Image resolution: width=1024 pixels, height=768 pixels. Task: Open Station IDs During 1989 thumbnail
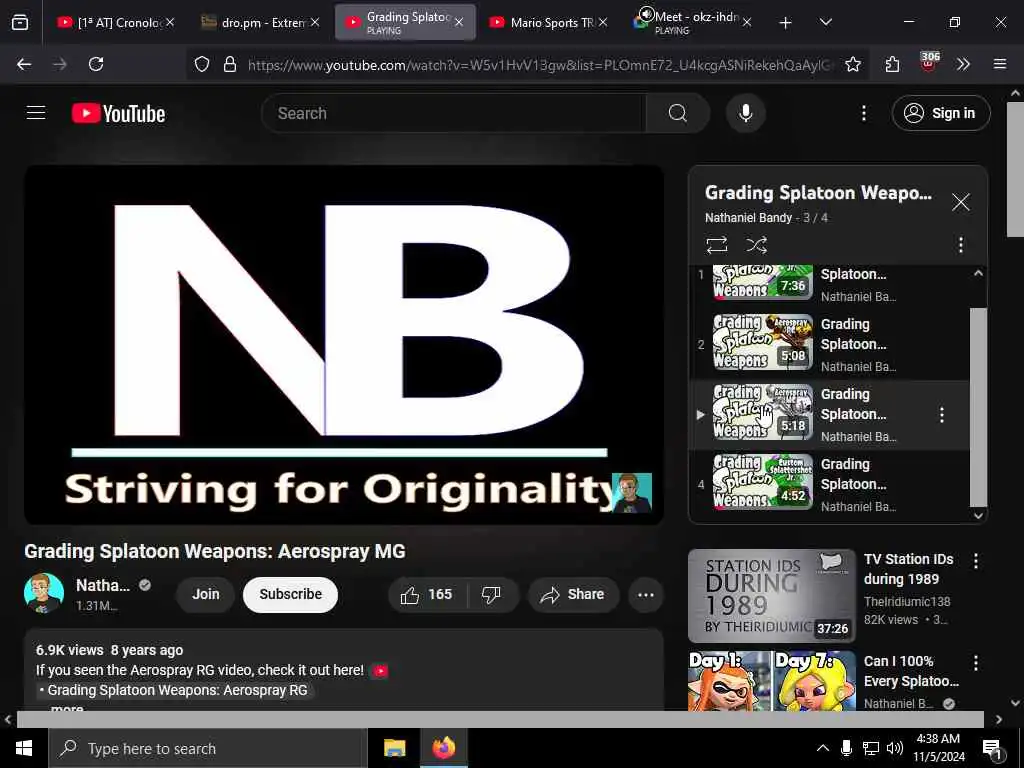pyautogui.click(x=771, y=596)
